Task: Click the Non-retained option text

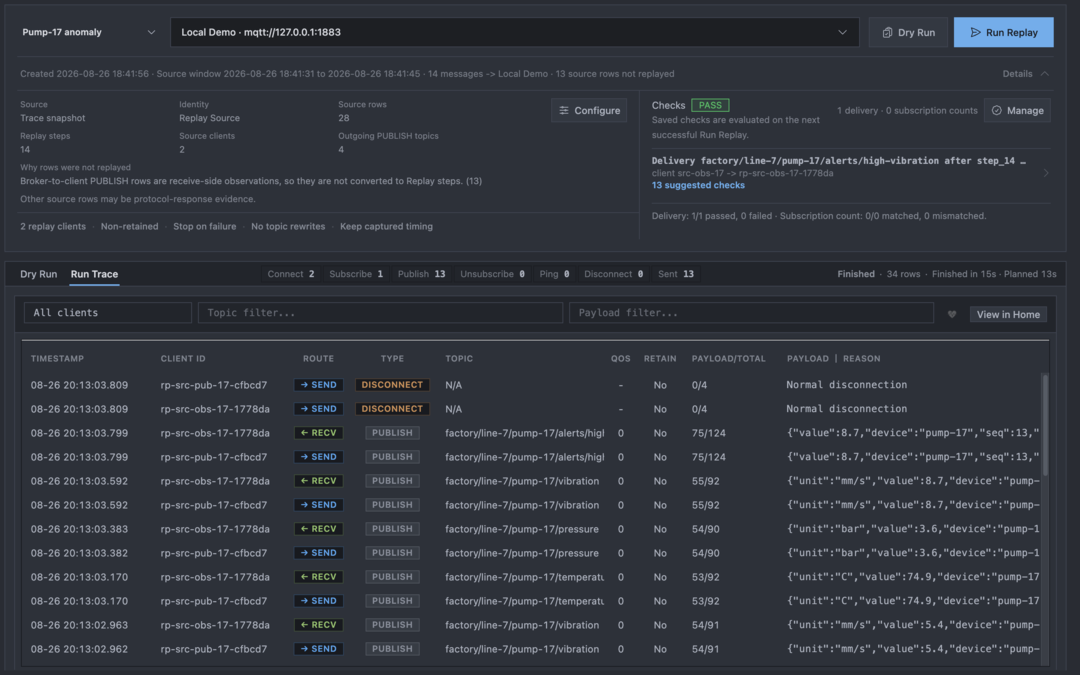Action: pyautogui.click(x=129, y=227)
